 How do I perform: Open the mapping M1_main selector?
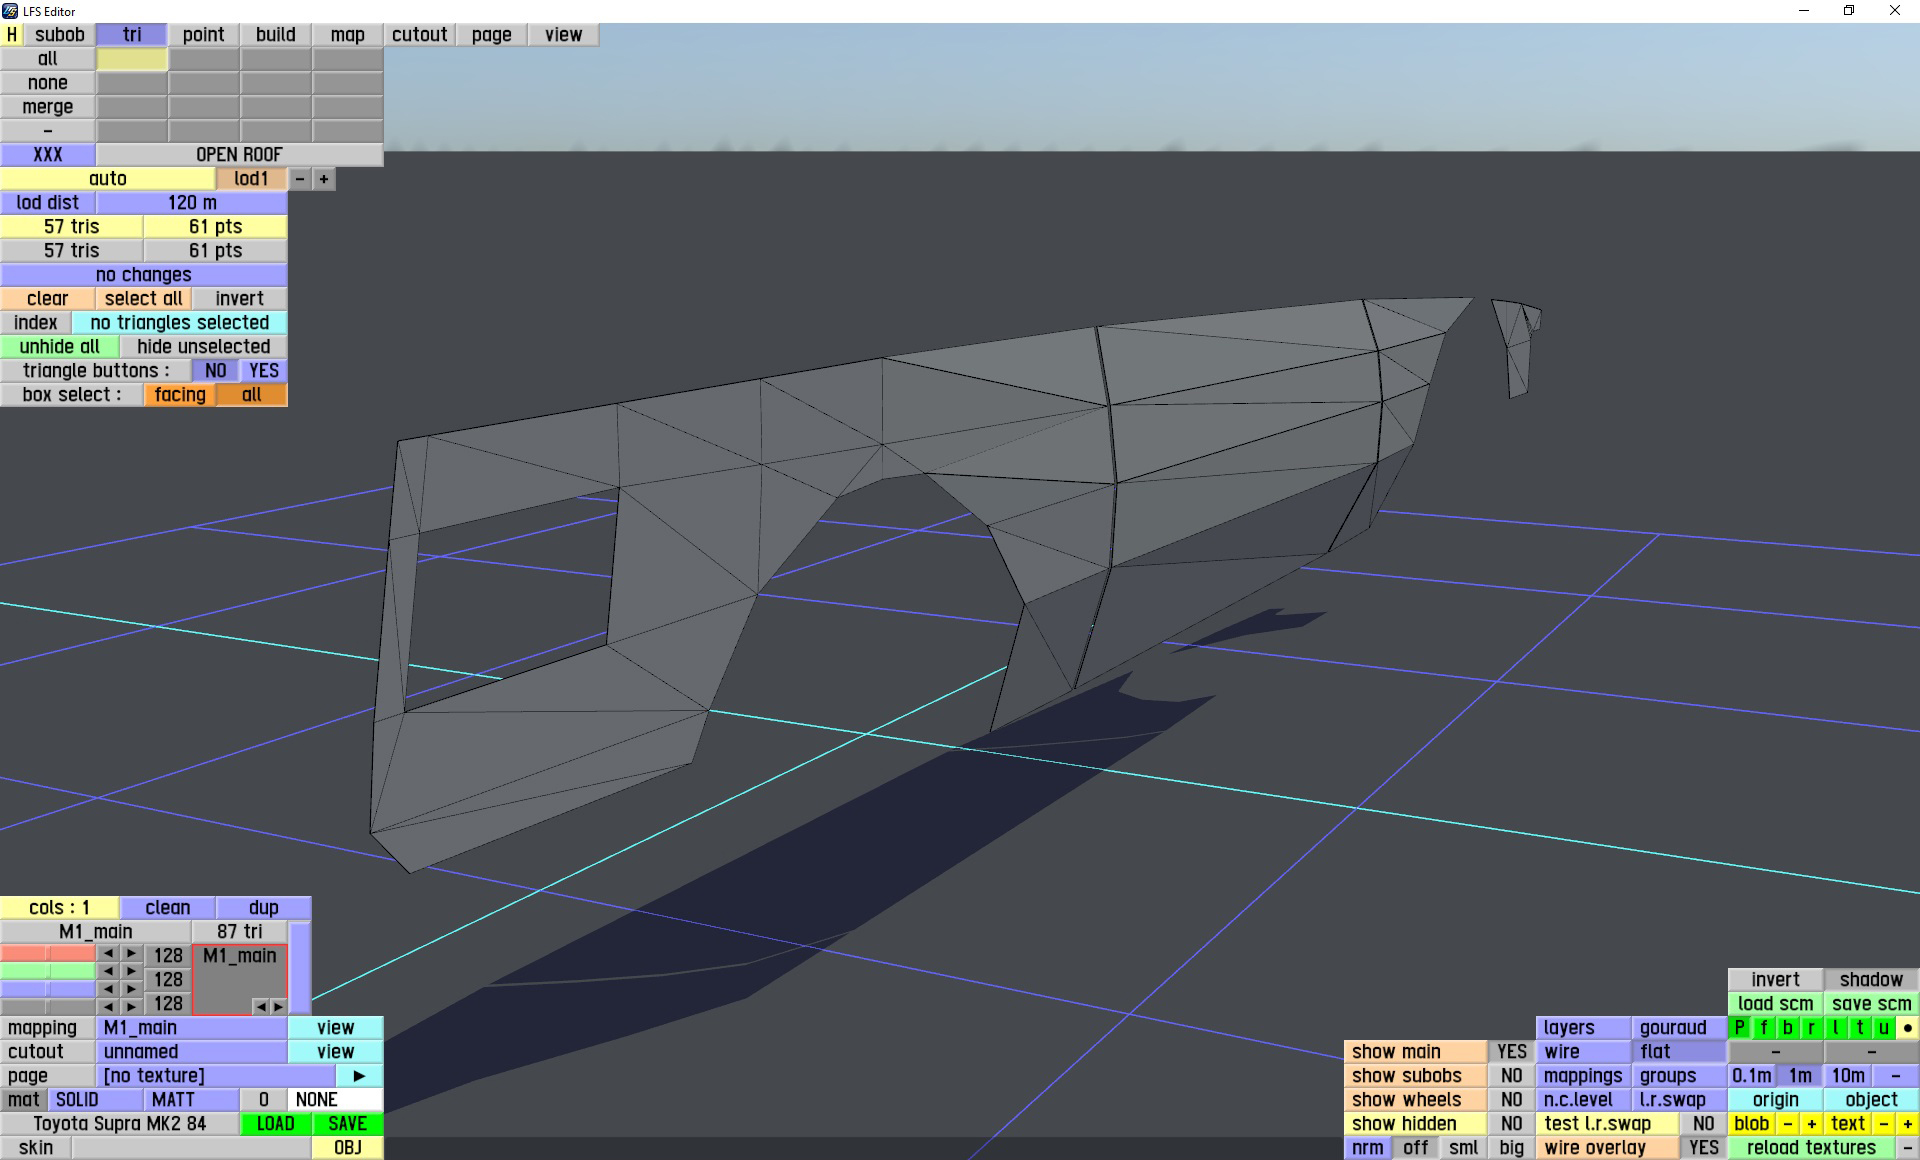191,1028
